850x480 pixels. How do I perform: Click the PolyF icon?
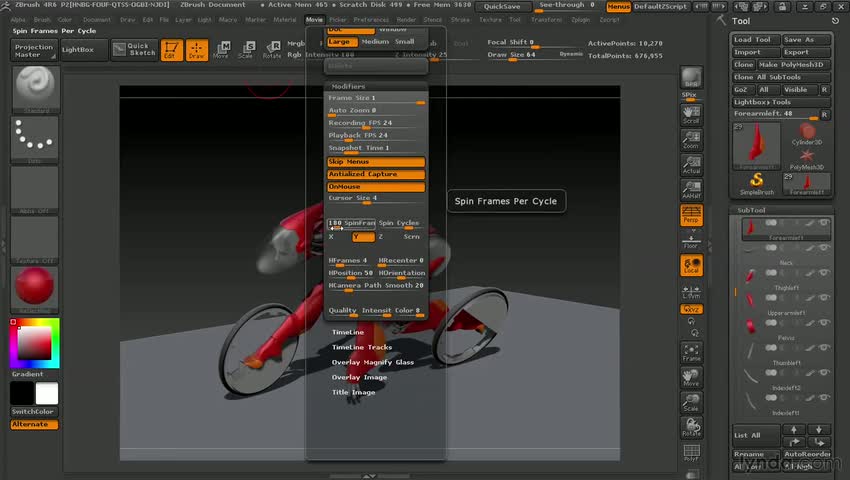tap(691, 453)
